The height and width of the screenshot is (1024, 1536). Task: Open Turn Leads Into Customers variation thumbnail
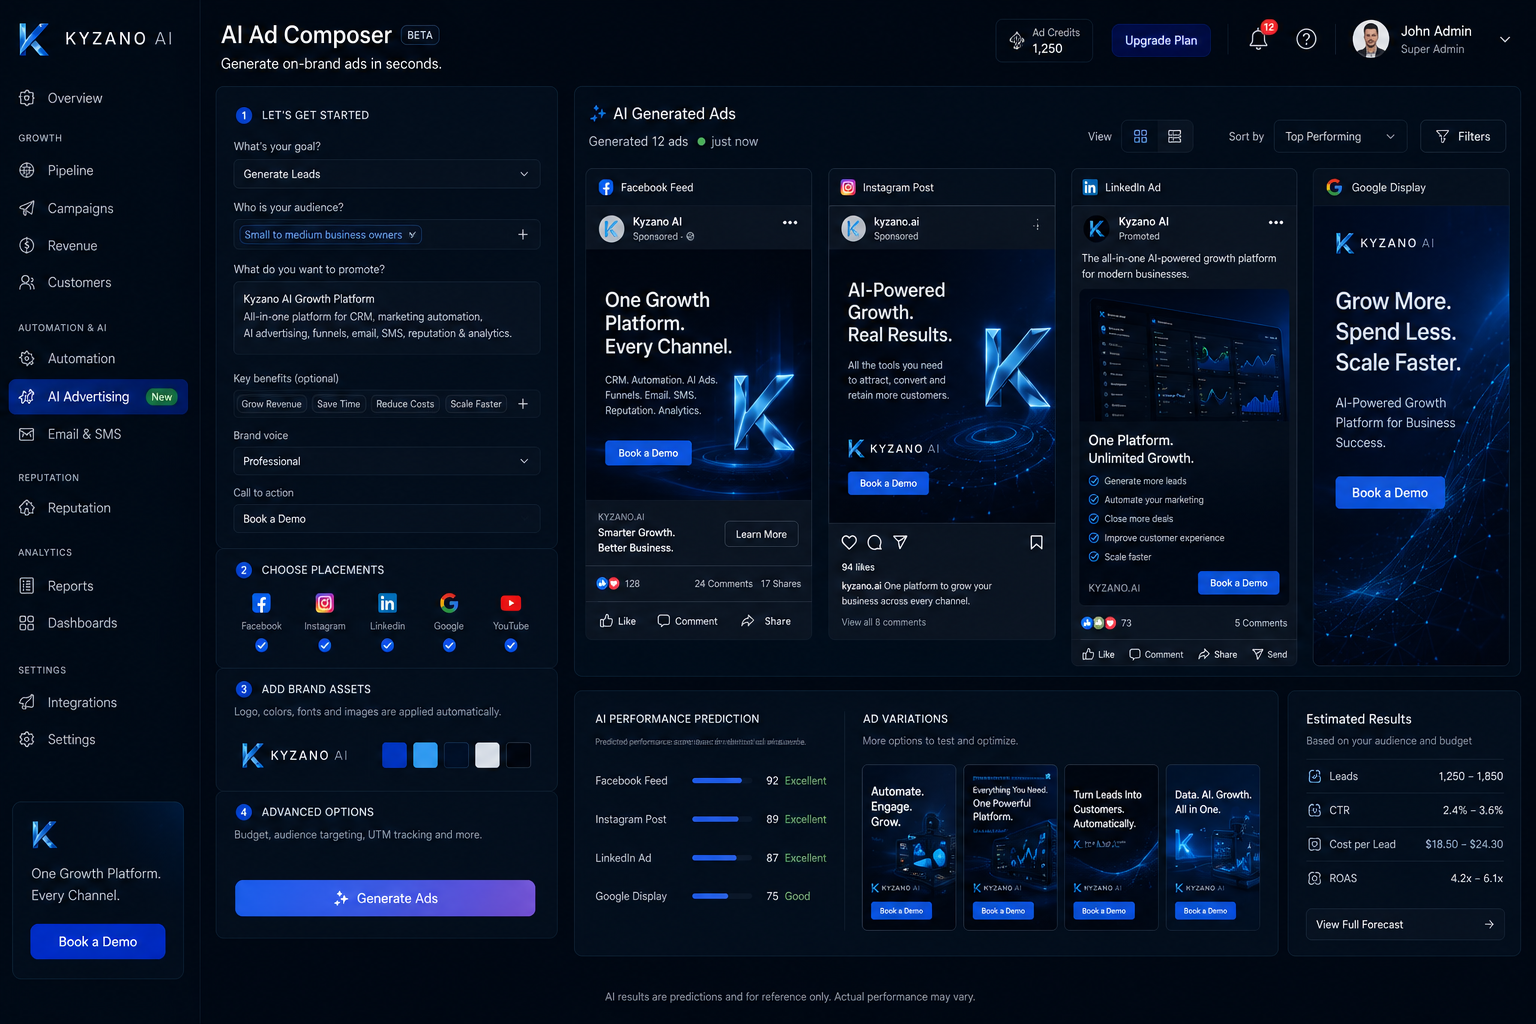click(x=1111, y=847)
